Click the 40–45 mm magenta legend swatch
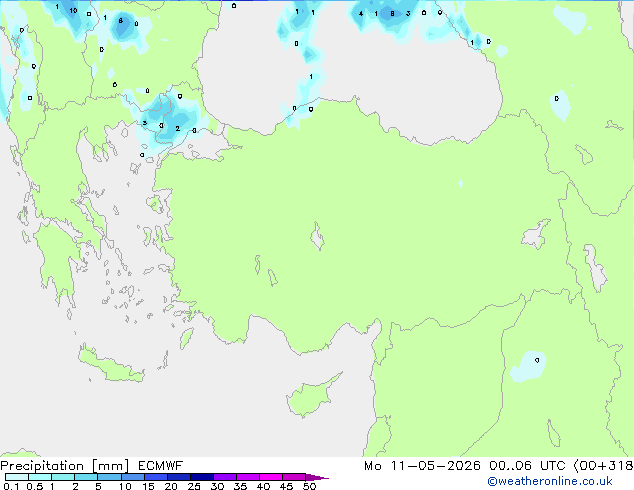The image size is (634, 490). [271, 477]
